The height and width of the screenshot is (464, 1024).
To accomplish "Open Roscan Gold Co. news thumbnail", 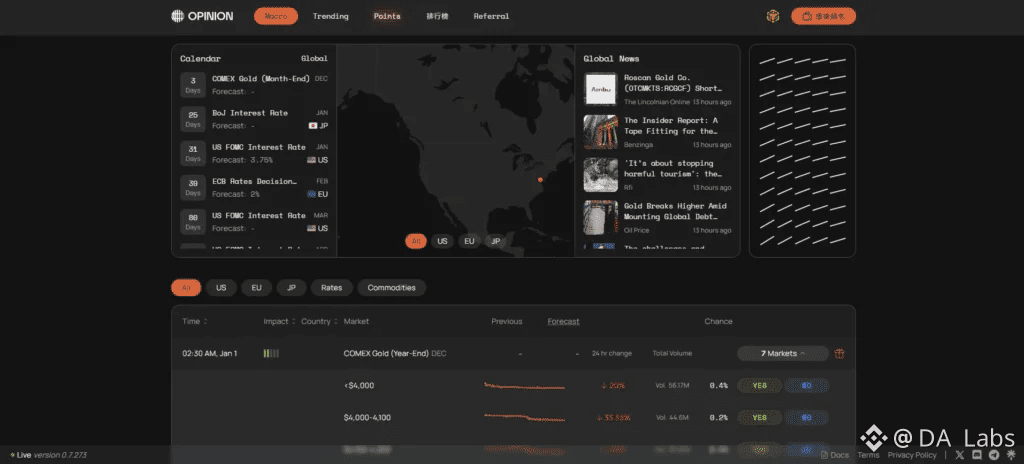I will [600, 89].
